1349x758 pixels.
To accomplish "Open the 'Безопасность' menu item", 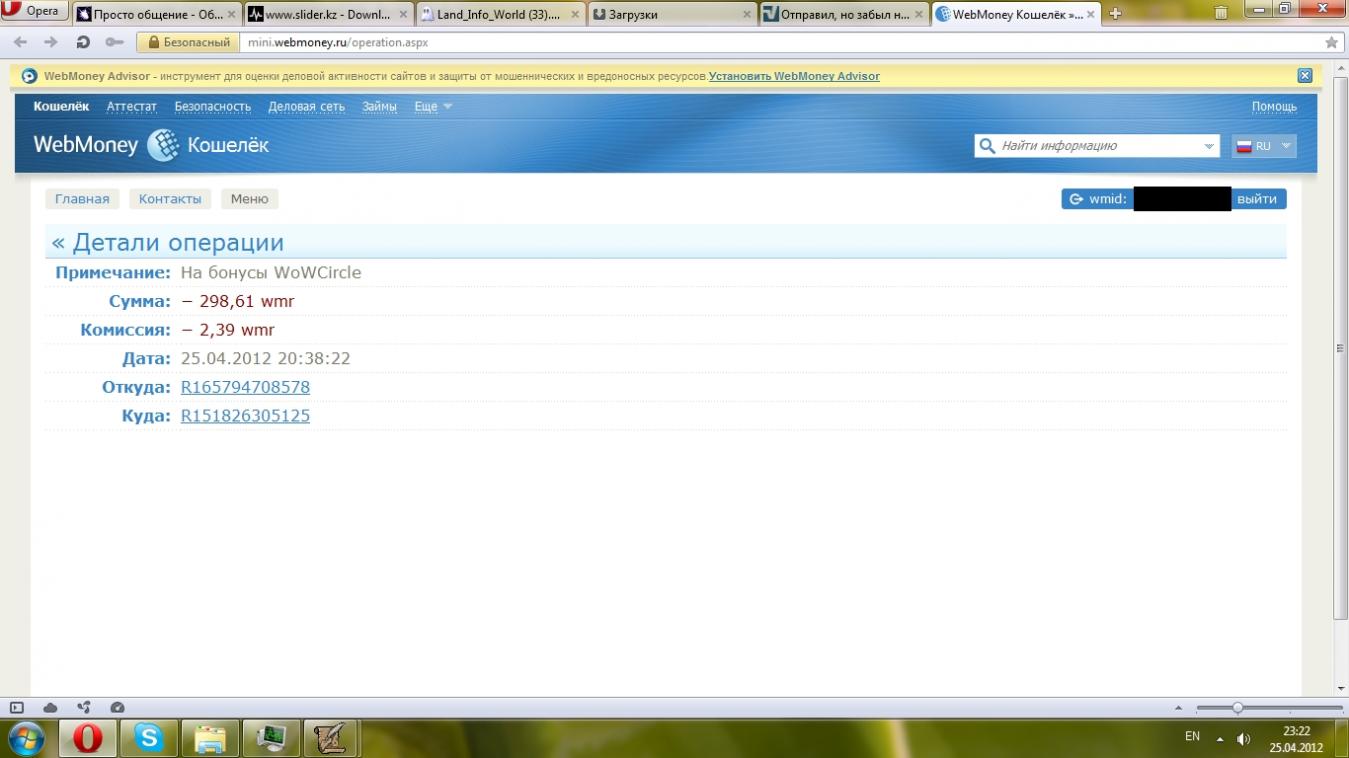I will coord(212,106).
